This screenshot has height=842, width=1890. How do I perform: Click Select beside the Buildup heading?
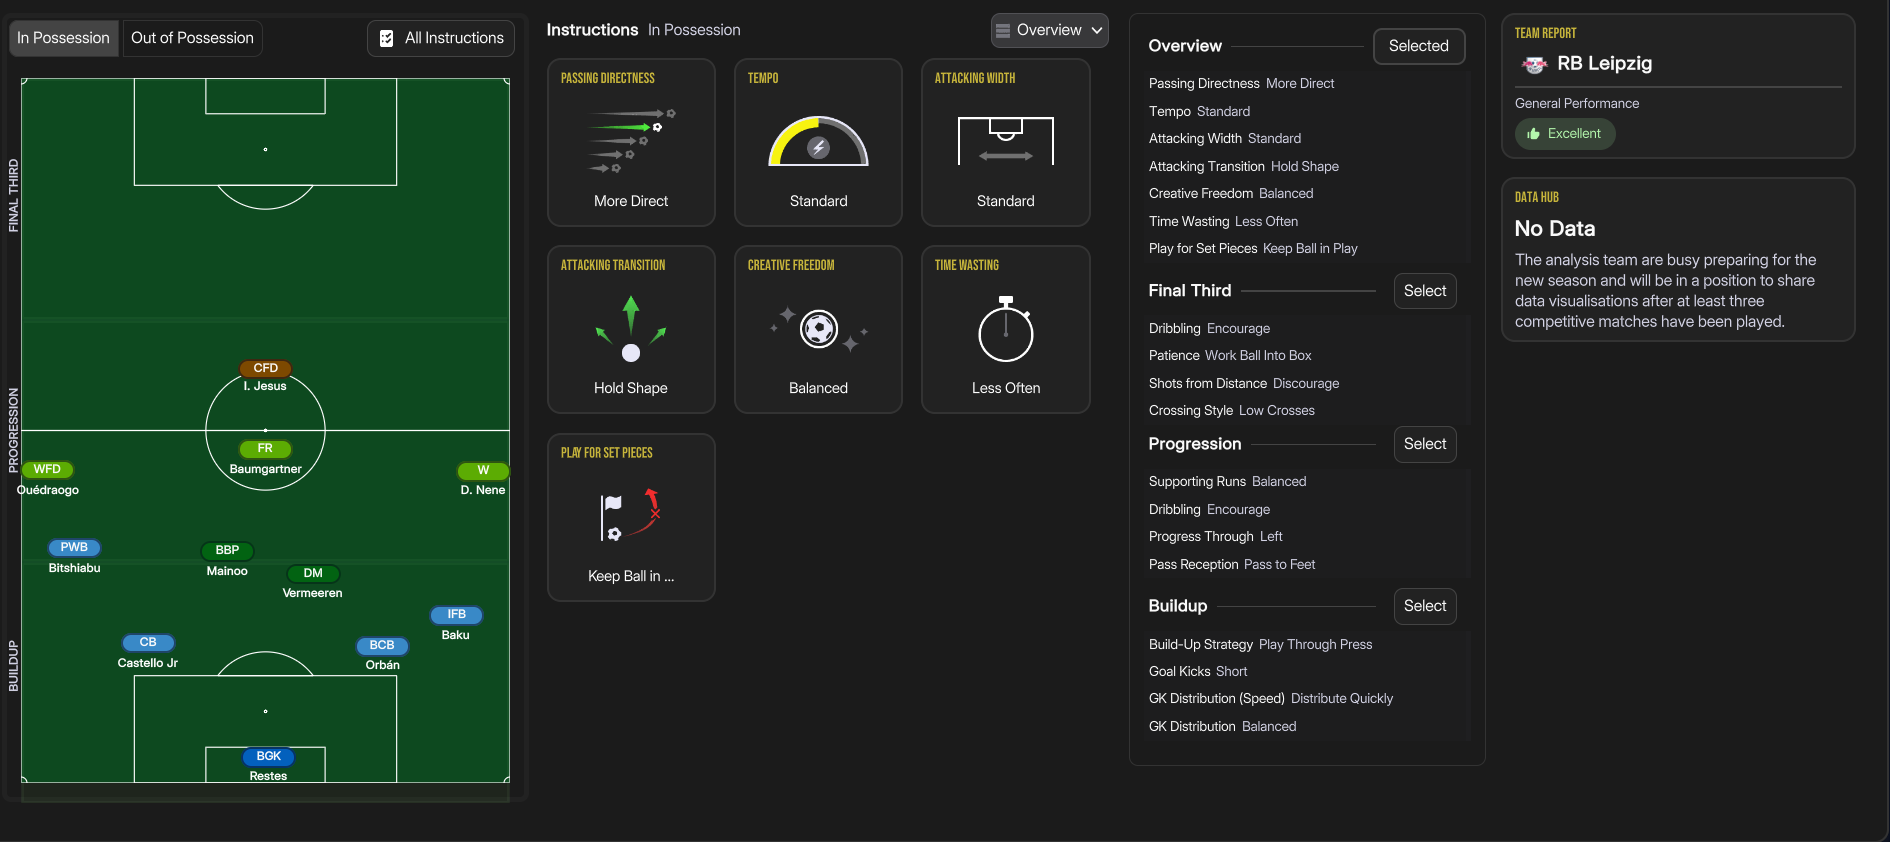click(1425, 606)
